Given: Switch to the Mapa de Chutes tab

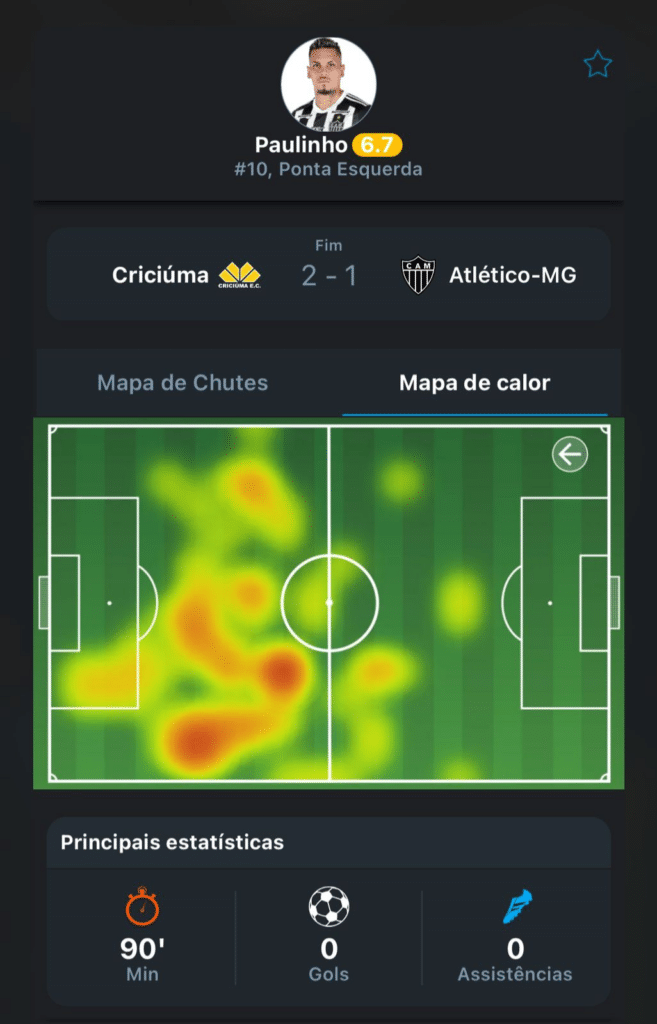Looking at the screenshot, I should [182, 383].
